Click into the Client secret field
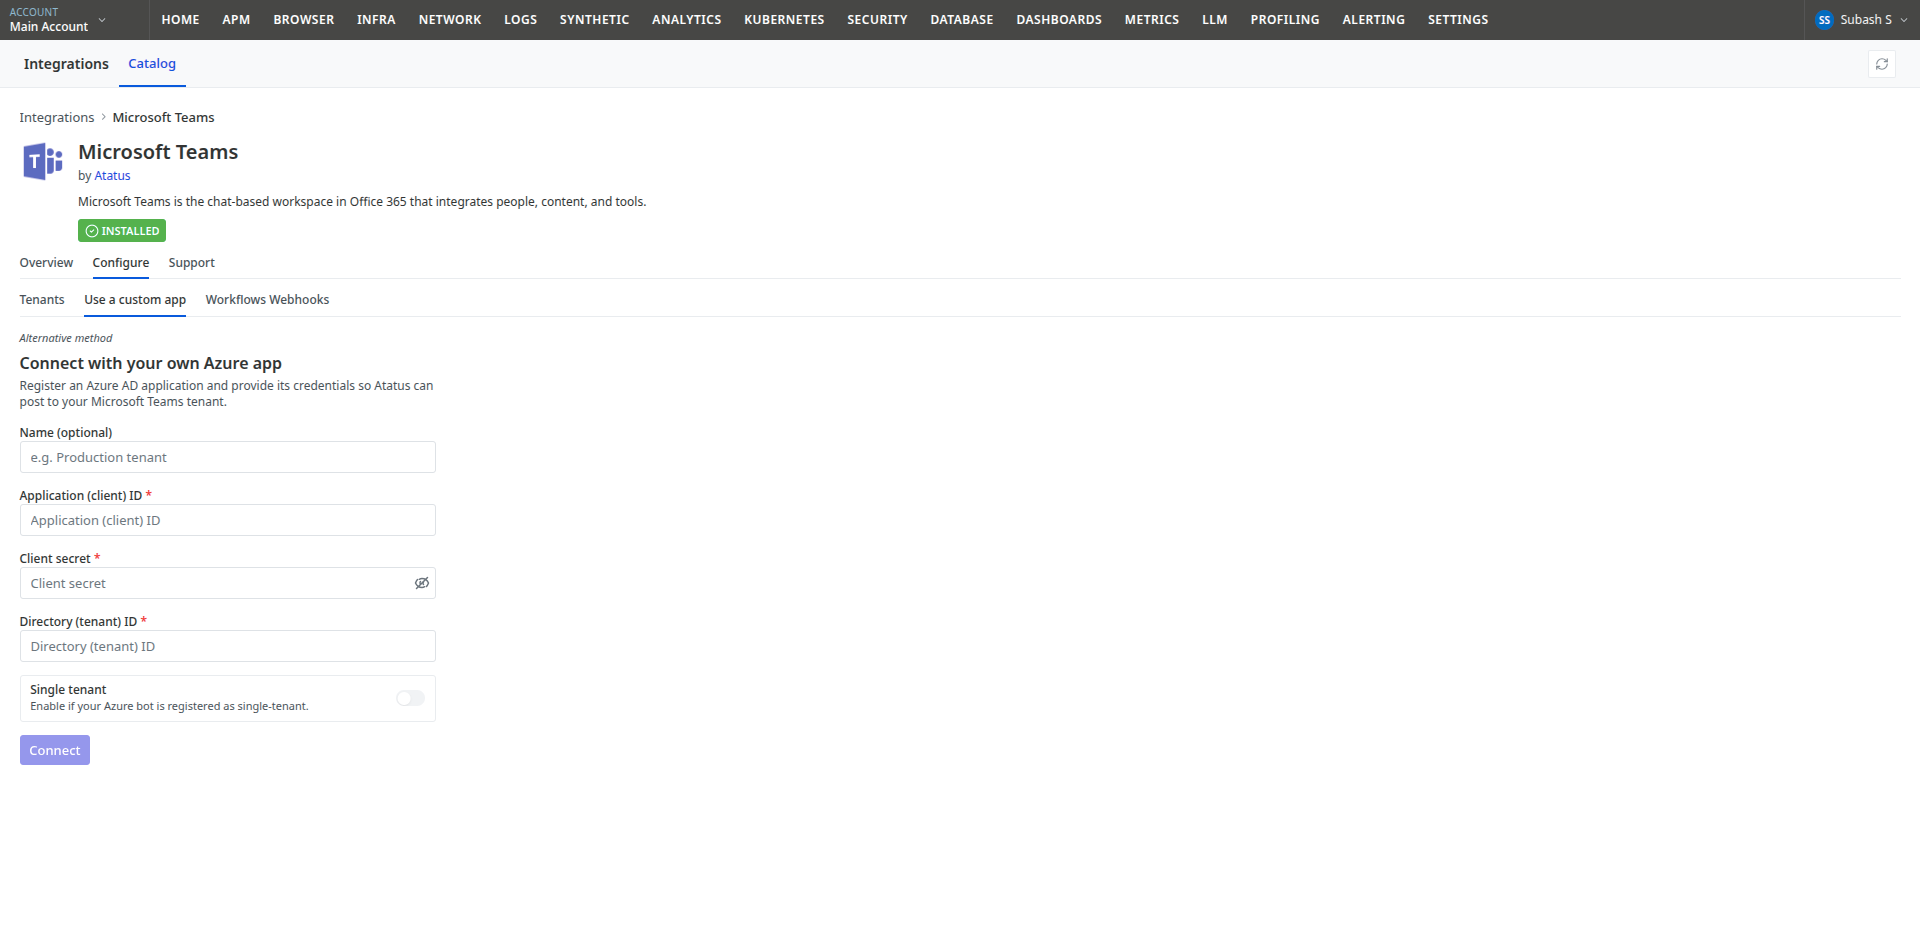Screen dimensions: 1920x927 [215, 583]
